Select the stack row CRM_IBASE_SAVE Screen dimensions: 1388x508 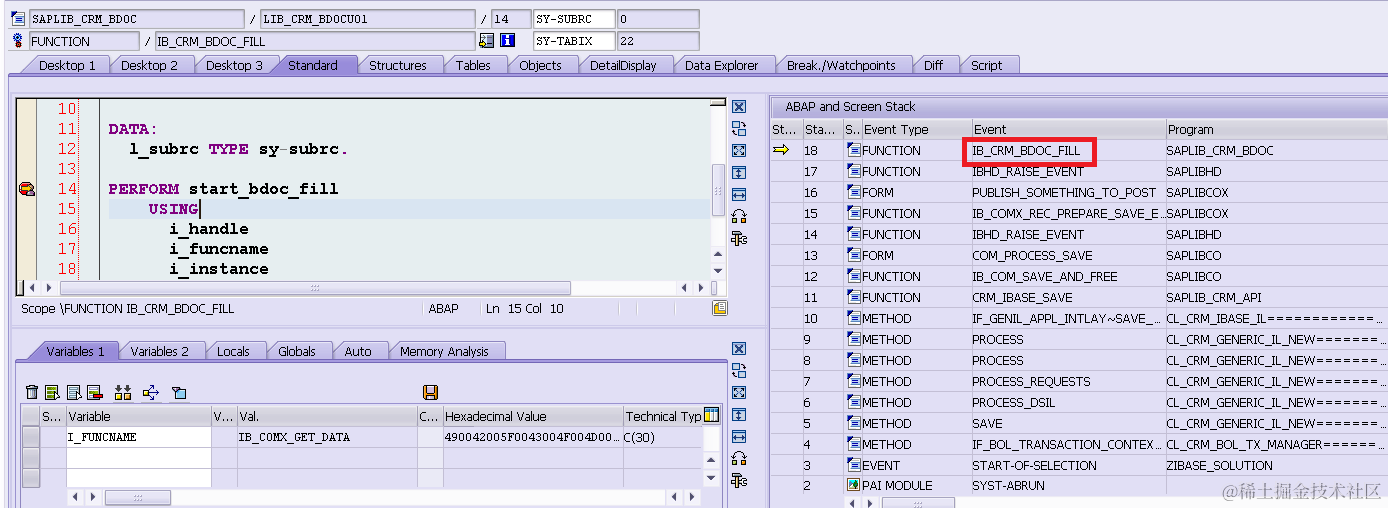click(1079, 297)
